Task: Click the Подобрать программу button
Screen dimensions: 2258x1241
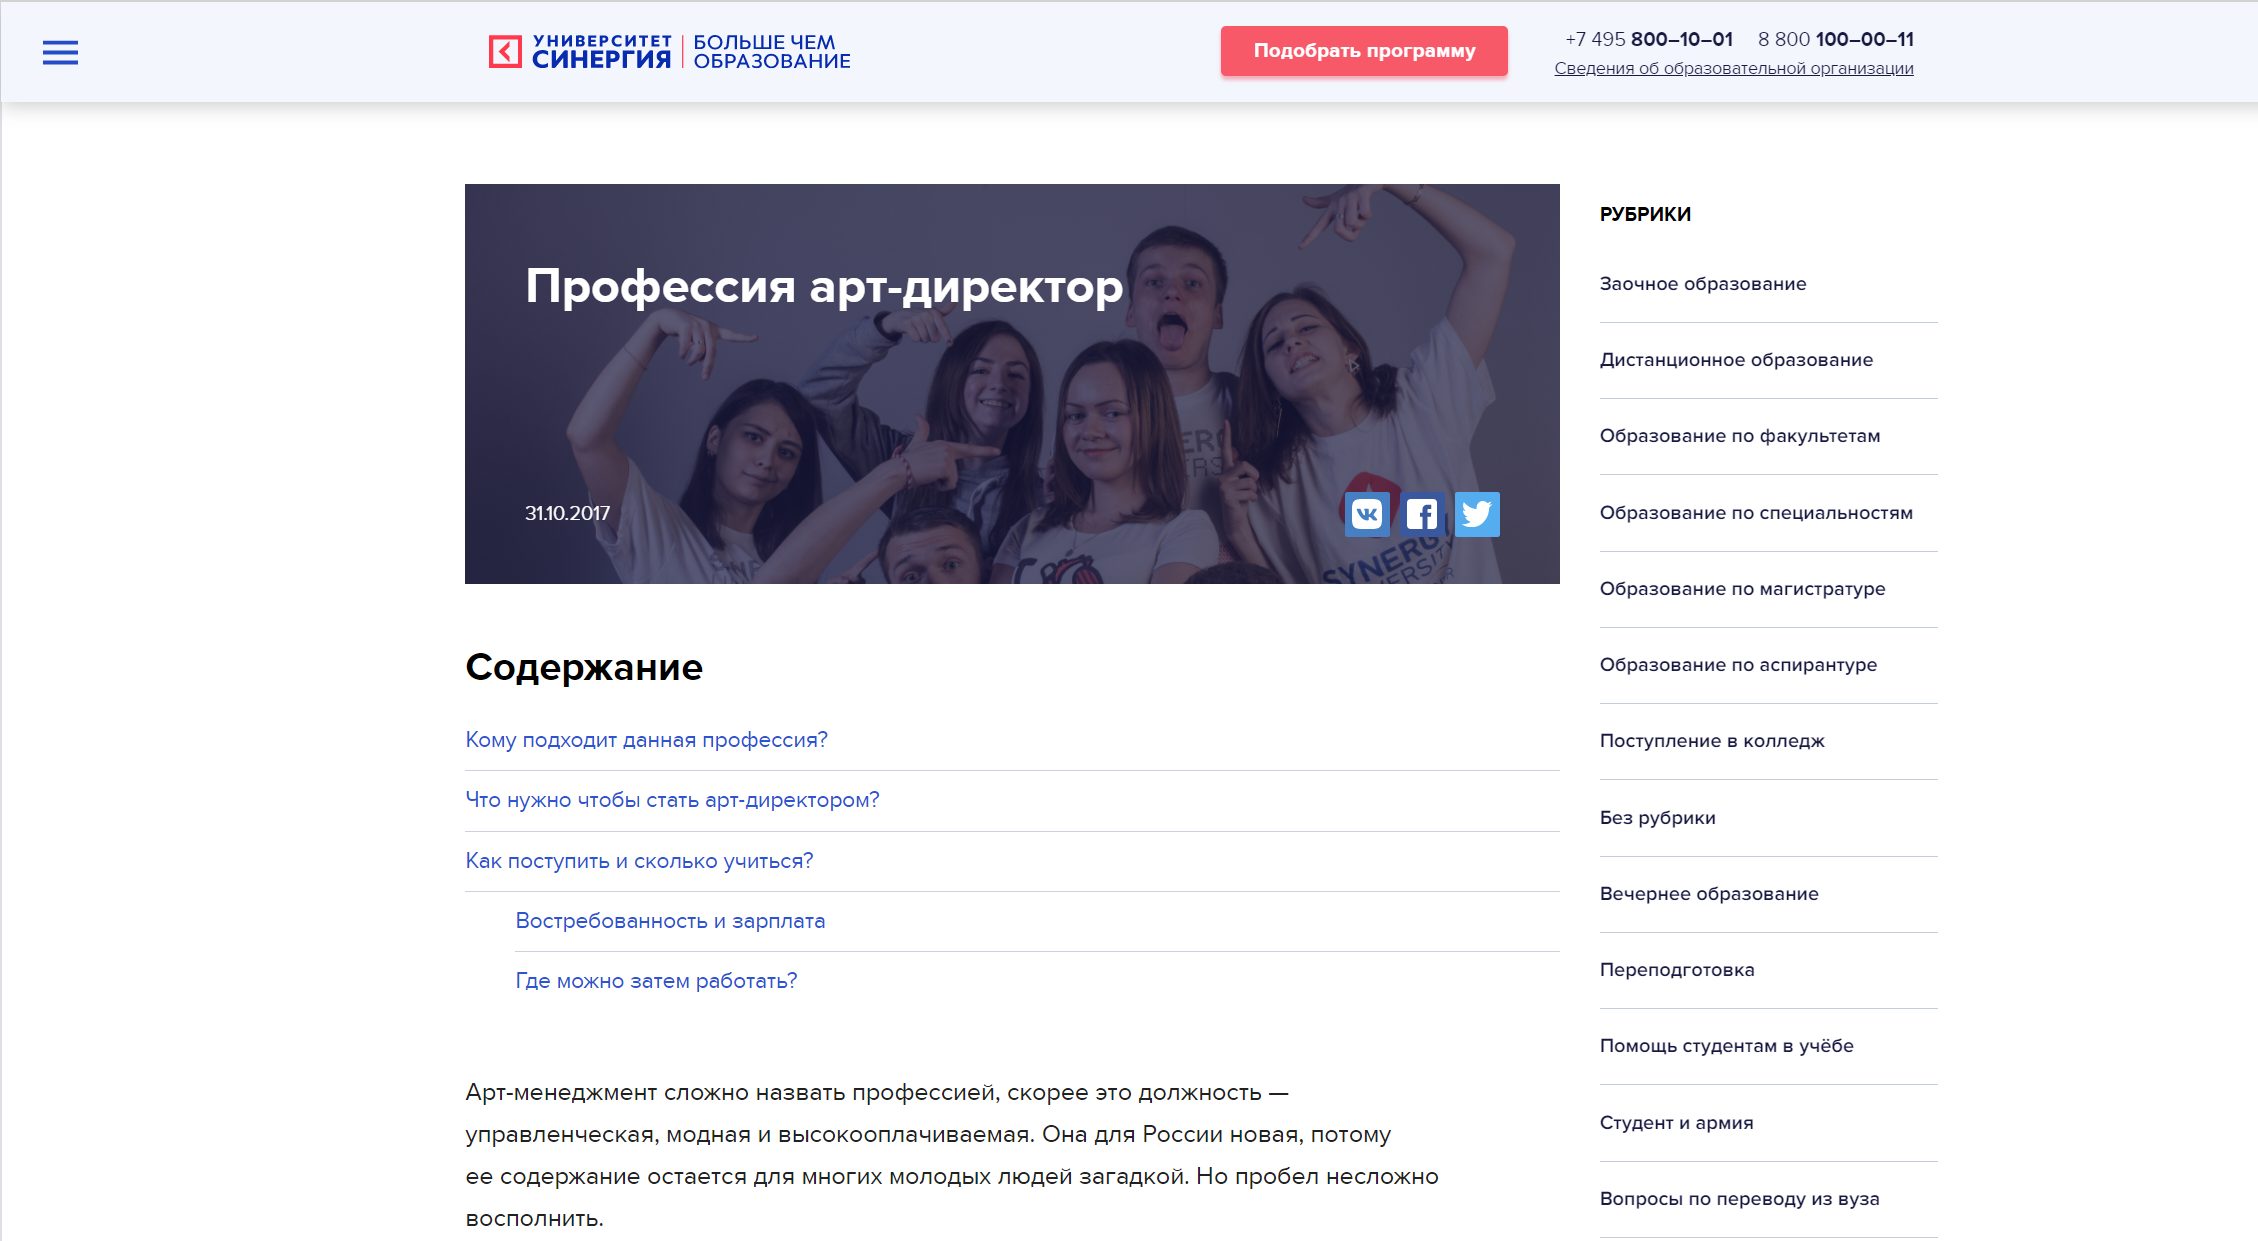Action: click(x=1364, y=51)
